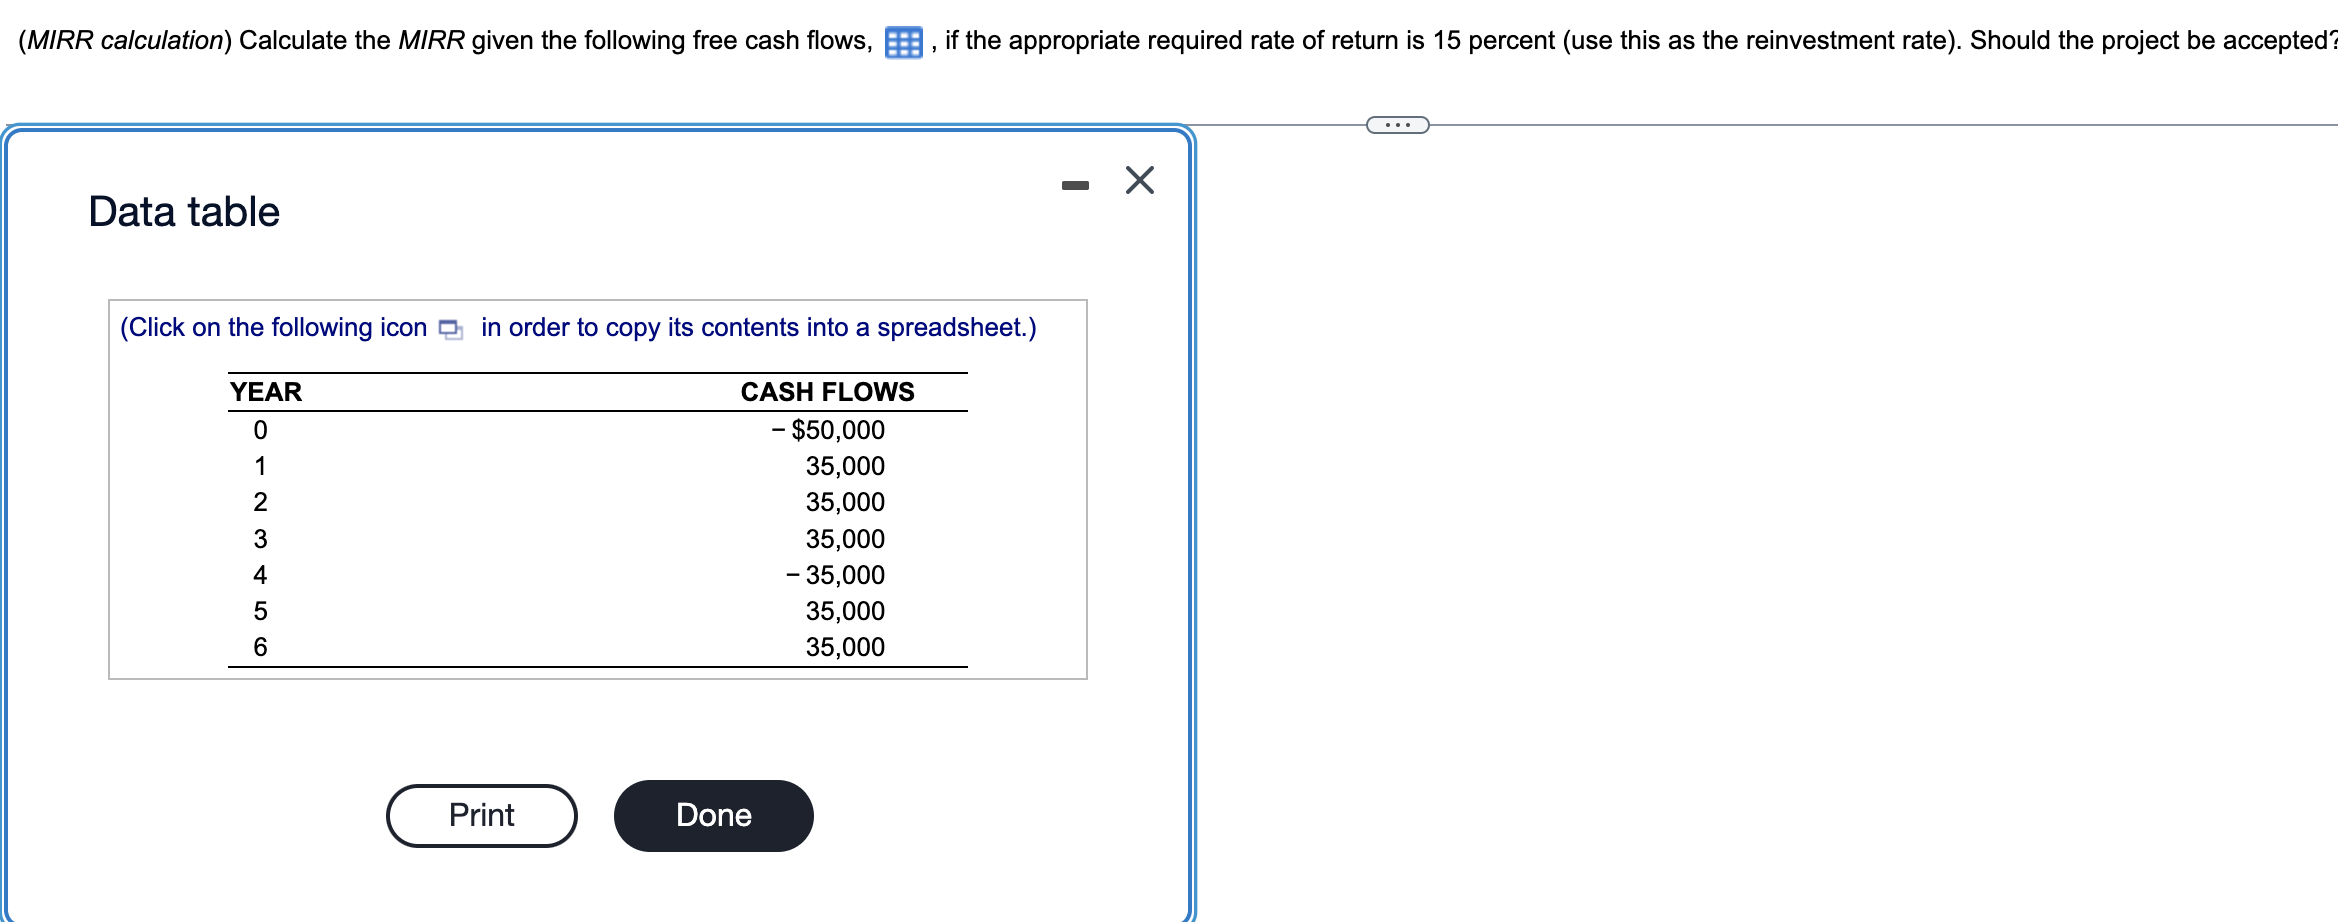Select the CASH FLOWS column header
Image resolution: width=2338 pixels, height=922 pixels.
coord(827,392)
